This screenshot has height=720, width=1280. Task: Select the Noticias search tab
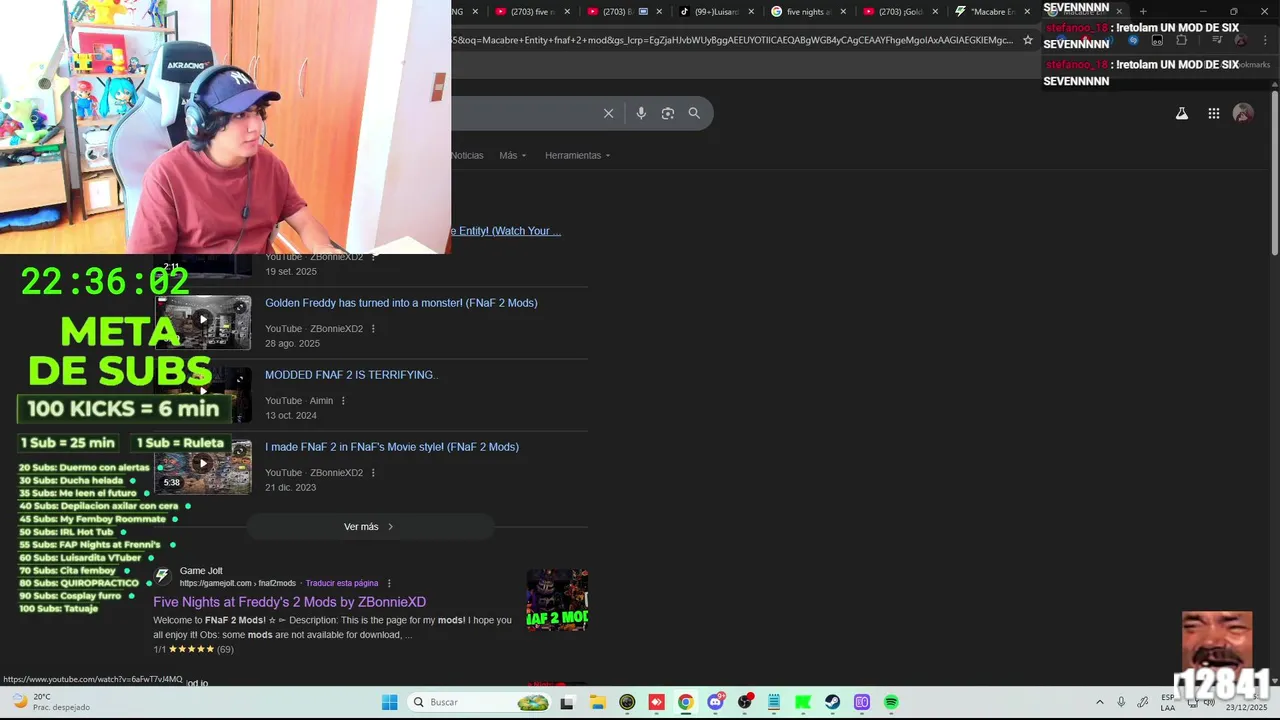point(467,155)
